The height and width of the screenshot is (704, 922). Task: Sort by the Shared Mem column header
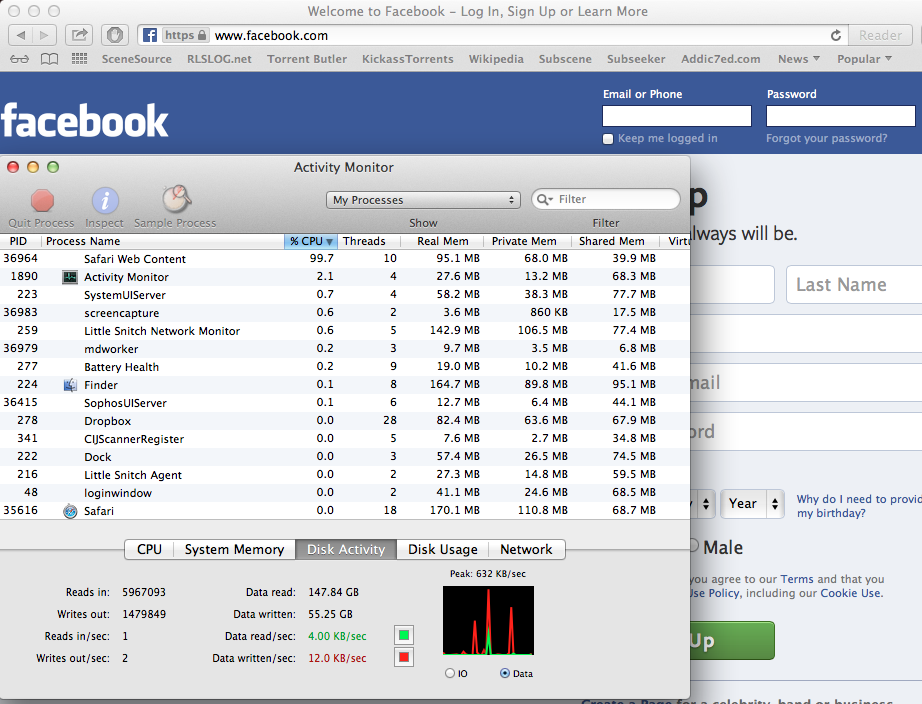point(615,241)
